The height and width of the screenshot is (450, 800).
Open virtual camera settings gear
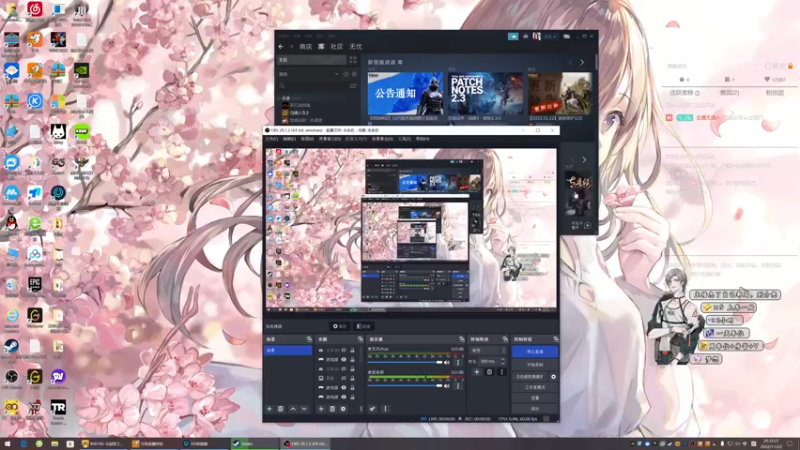(x=553, y=377)
